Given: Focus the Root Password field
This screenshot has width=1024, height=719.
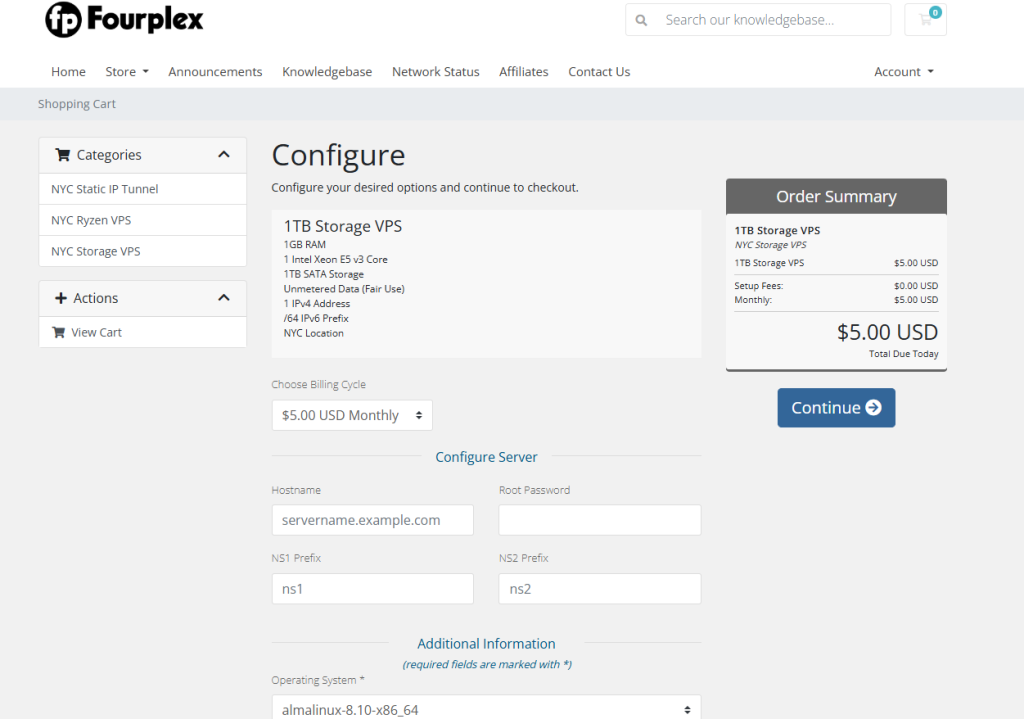Looking at the screenshot, I should click(x=599, y=520).
